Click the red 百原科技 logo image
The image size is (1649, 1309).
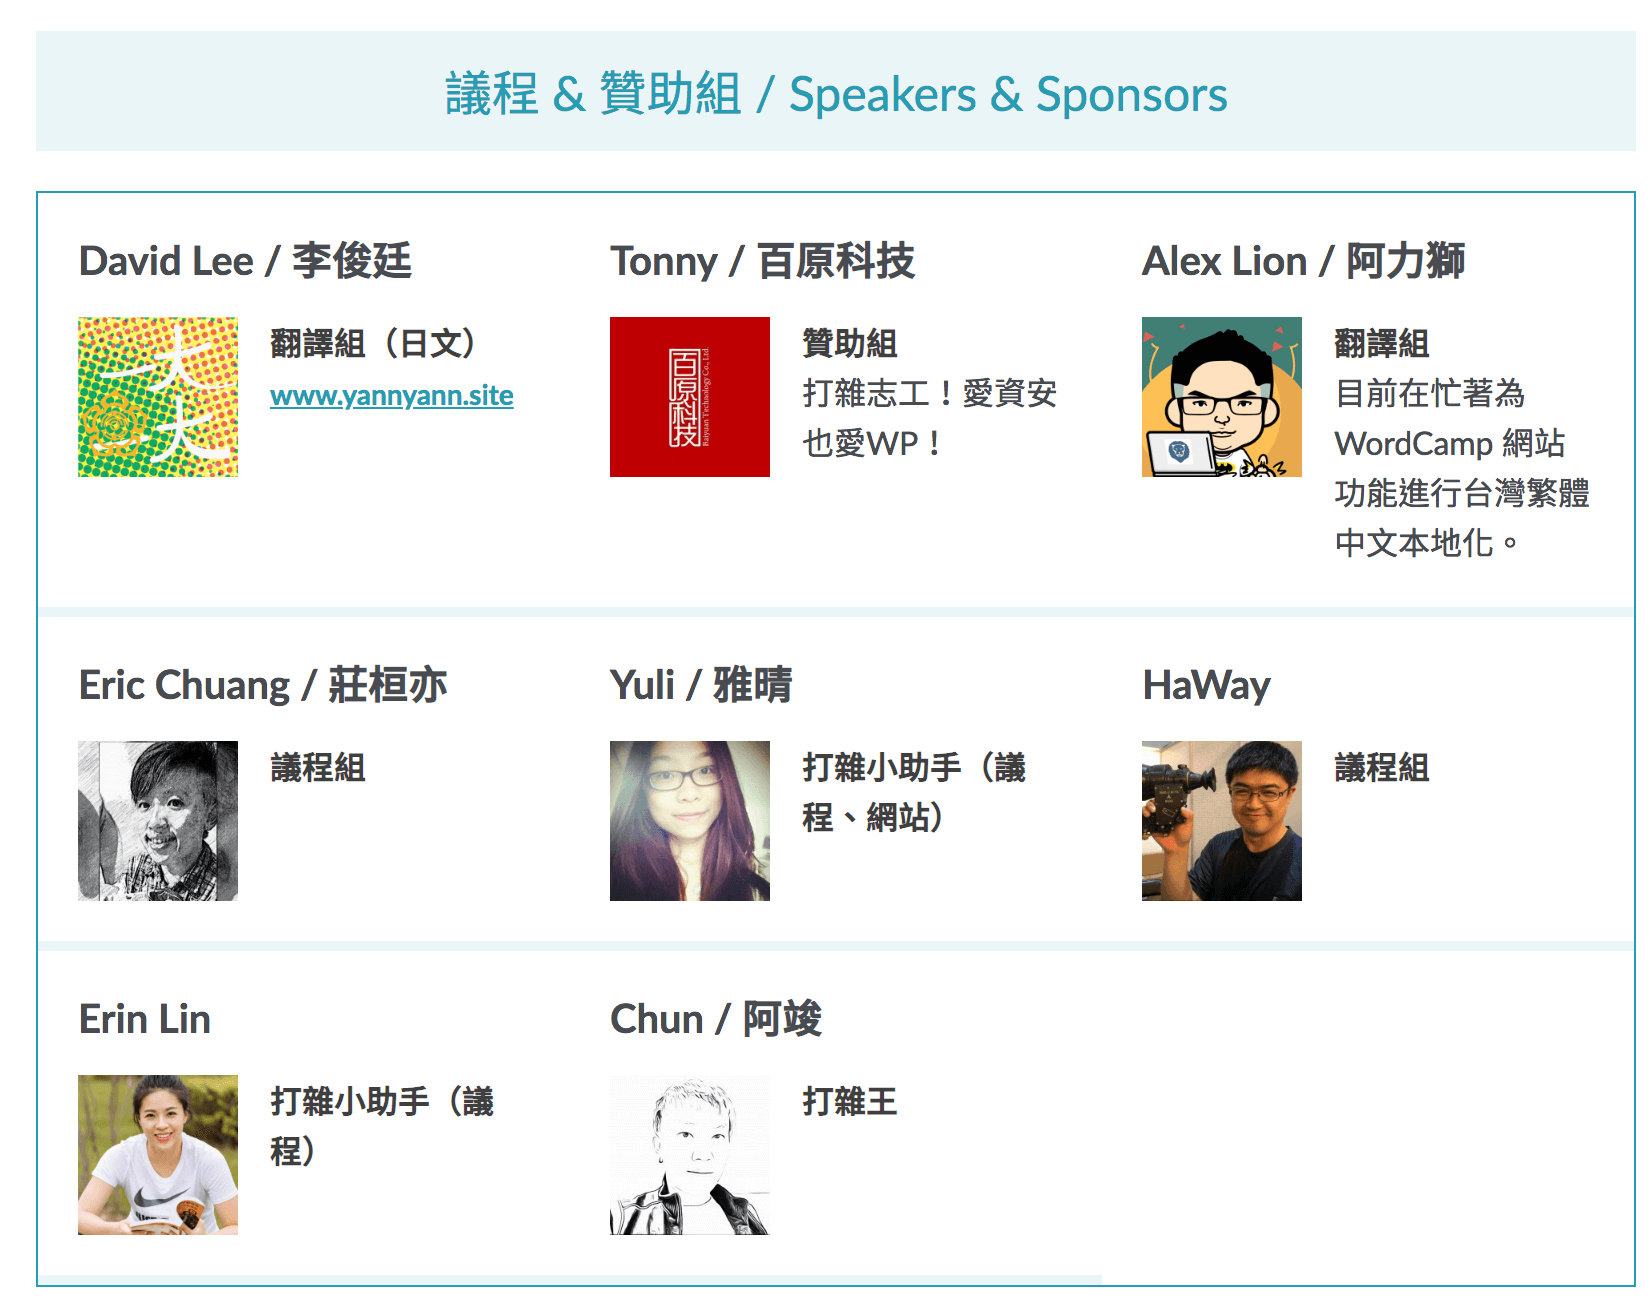click(690, 397)
